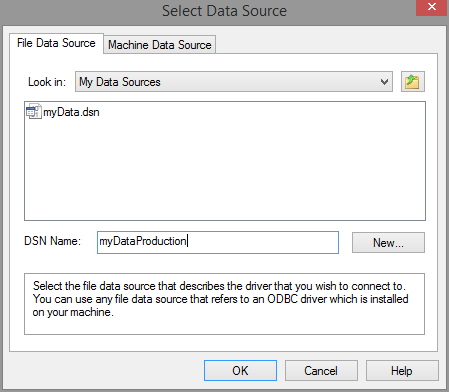The image size is (449, 392).
Task: Dismiss the dialog with Cancel
Action: pyautogui.click(x=321, y=371)
